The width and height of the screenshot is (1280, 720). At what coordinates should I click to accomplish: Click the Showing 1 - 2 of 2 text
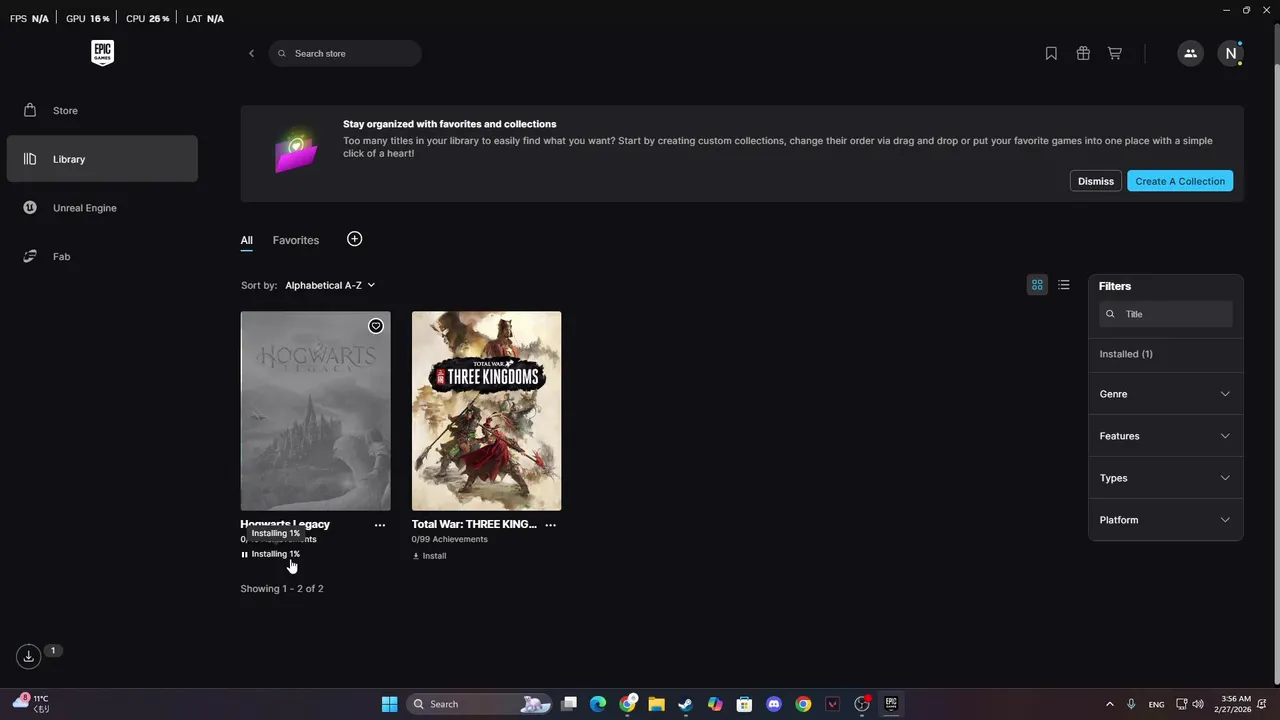pyautogui.click(x=282, y=589)
